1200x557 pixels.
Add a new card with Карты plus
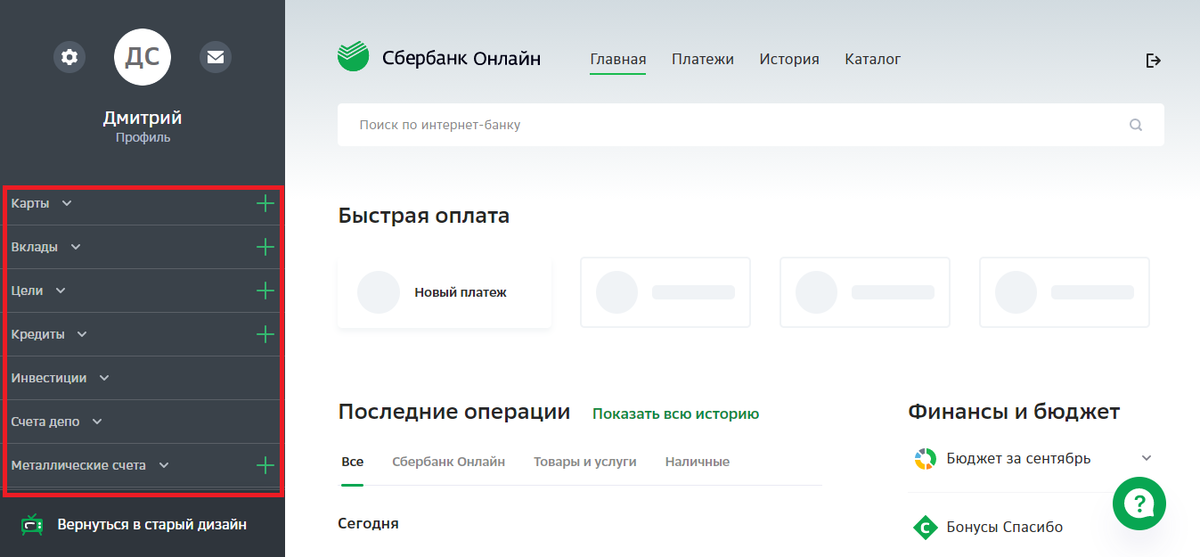(x=265, y=203)
